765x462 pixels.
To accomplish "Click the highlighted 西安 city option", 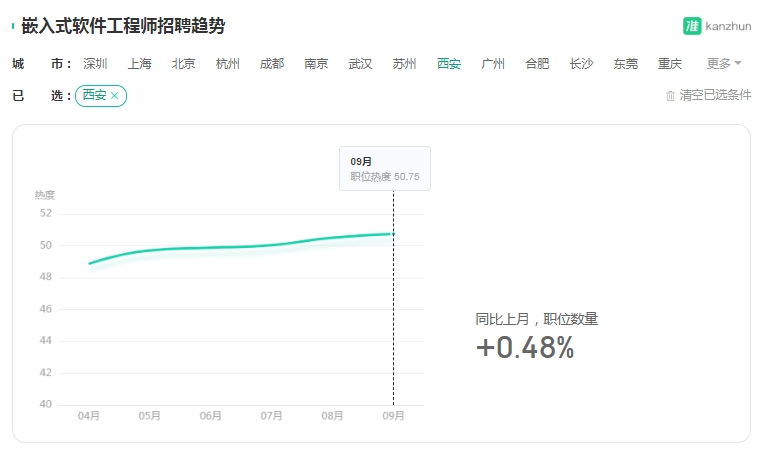I will 449,64.
